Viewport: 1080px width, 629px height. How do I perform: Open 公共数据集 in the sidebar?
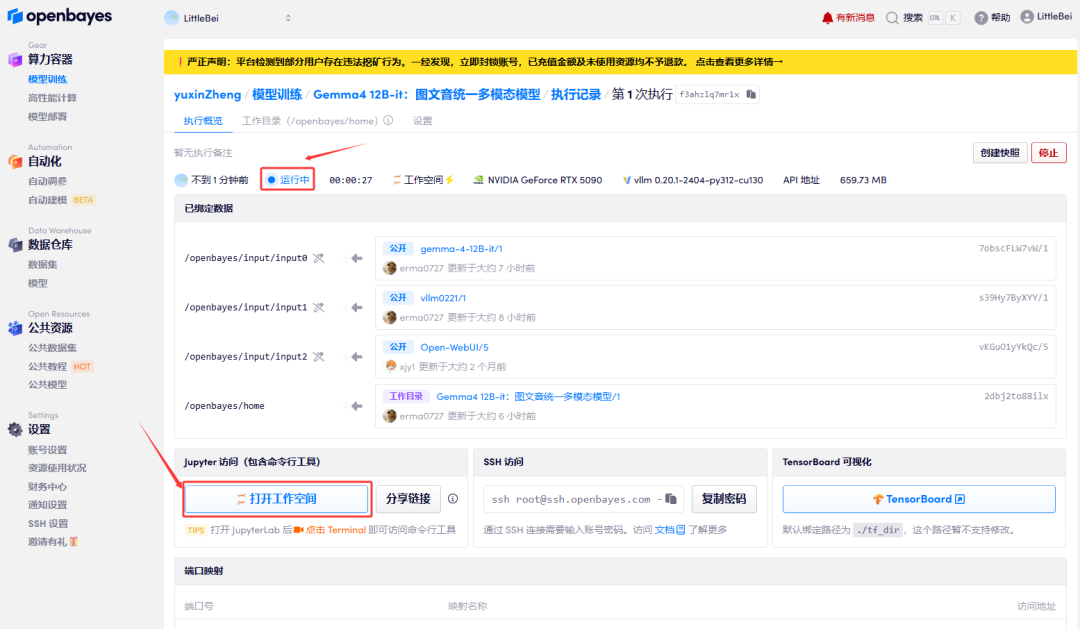click(52, 348)
